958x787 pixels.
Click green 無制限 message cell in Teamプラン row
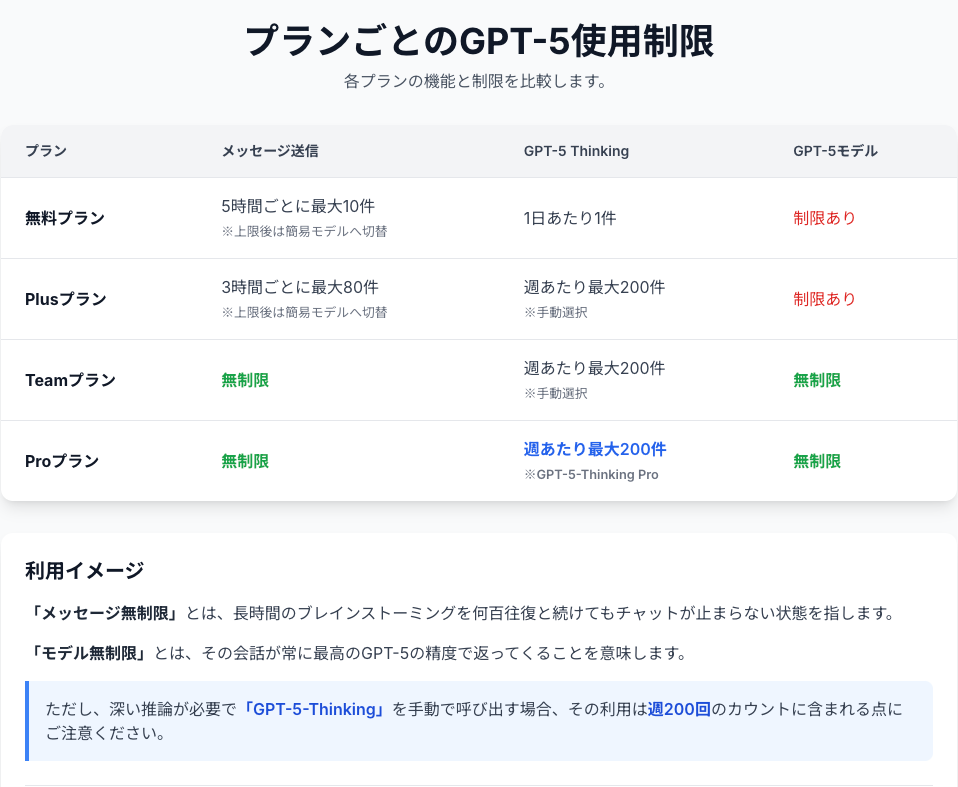pyautogui.click(x=245, y=380)
